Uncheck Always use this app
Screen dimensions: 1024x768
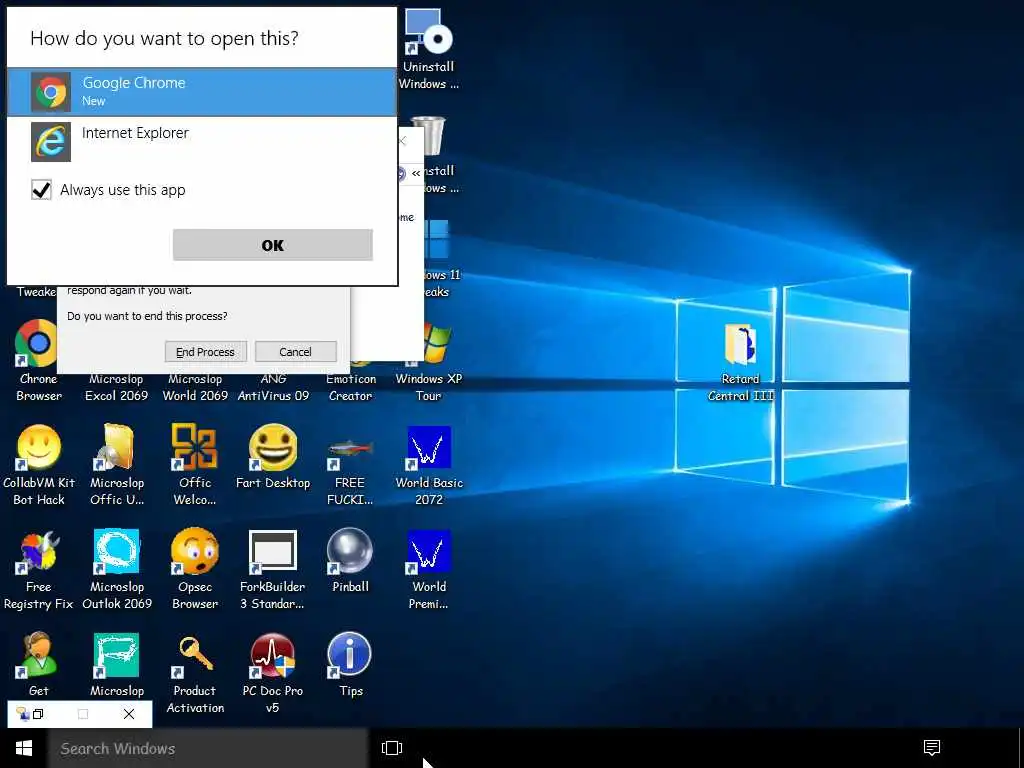(41, 190)
